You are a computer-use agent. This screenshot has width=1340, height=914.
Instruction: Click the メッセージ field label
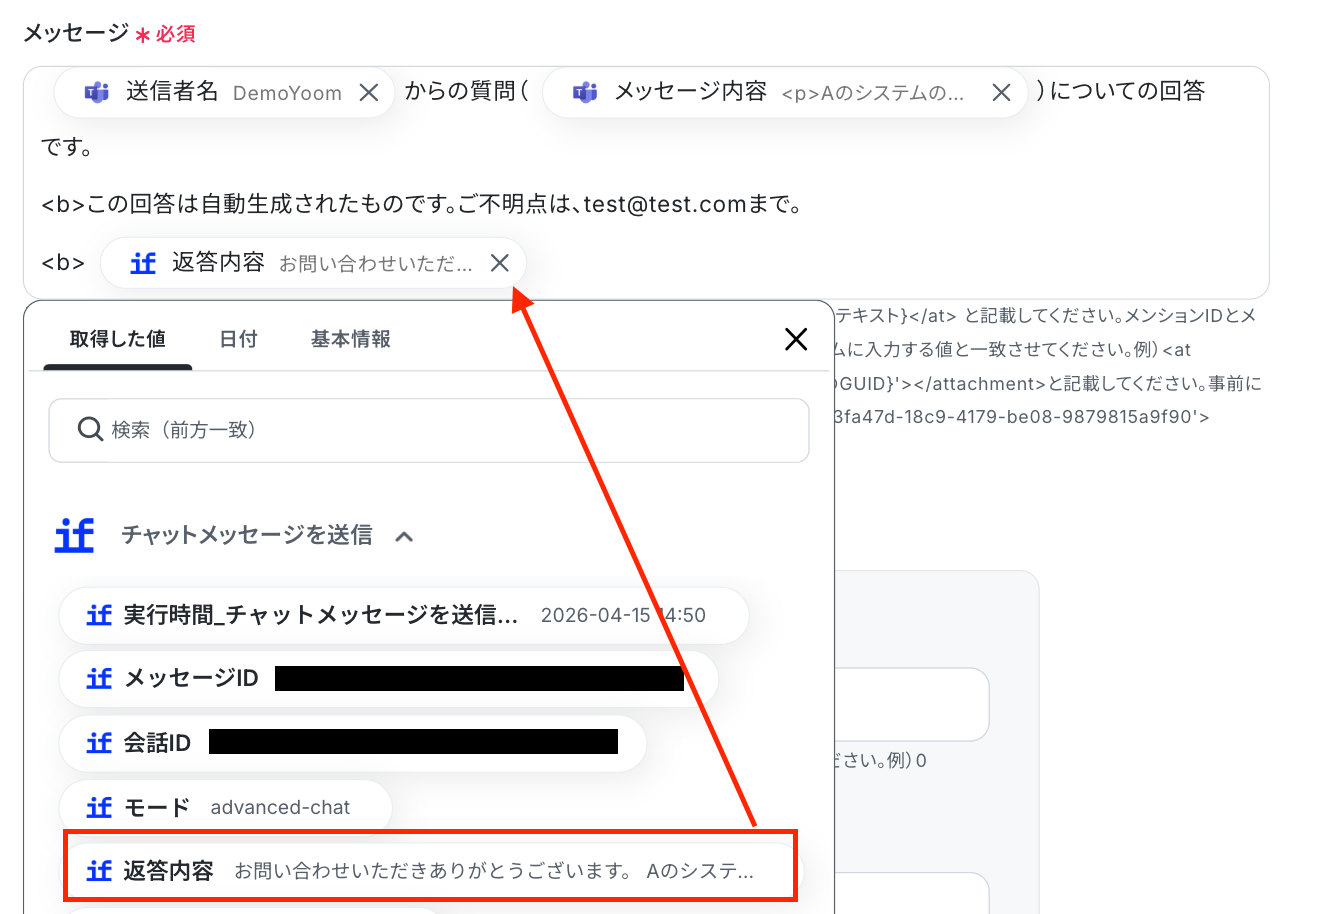click(76, 33)
